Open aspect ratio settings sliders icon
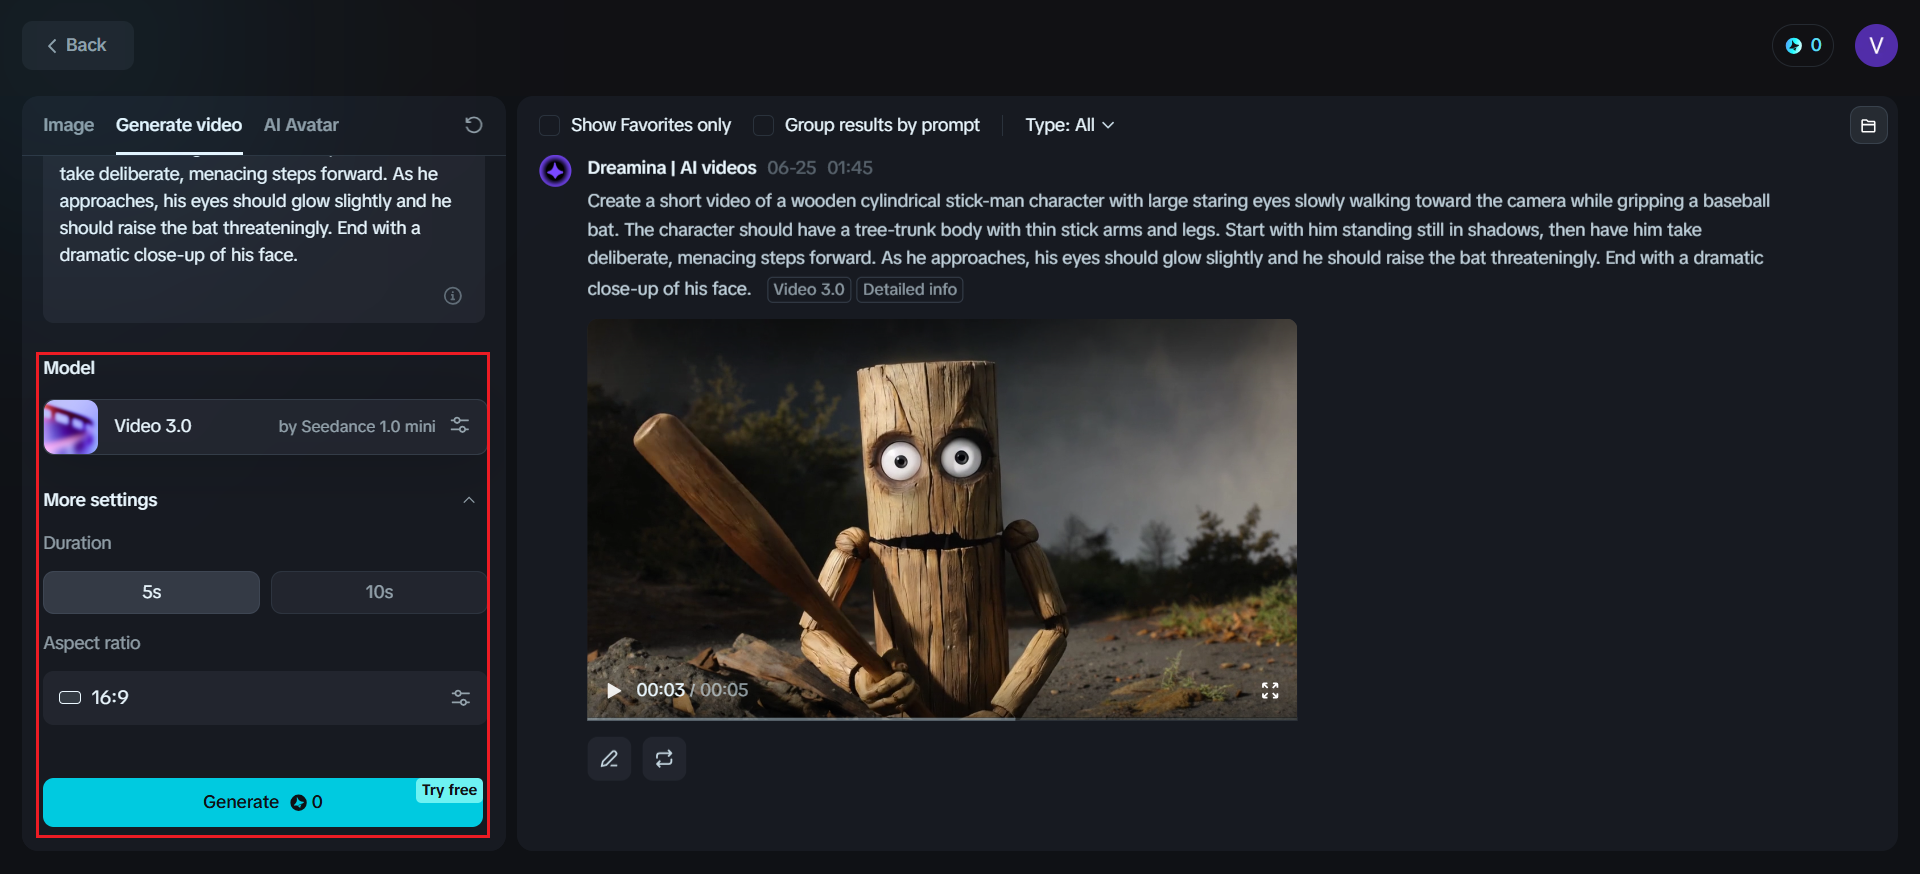This screenshot has width=1920, height=874. (461, 698)
